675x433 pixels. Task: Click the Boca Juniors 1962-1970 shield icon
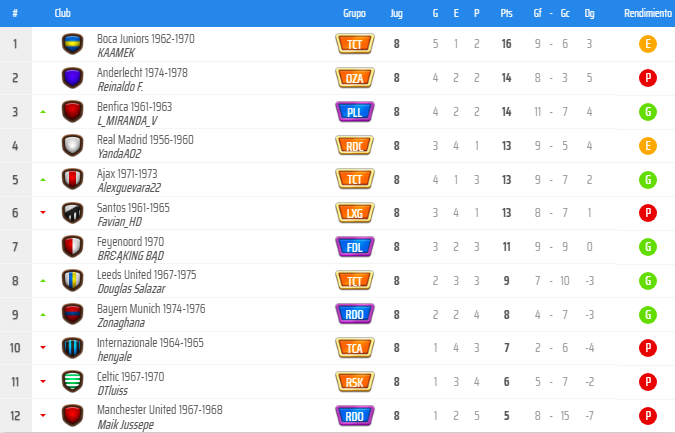(72, 44)
